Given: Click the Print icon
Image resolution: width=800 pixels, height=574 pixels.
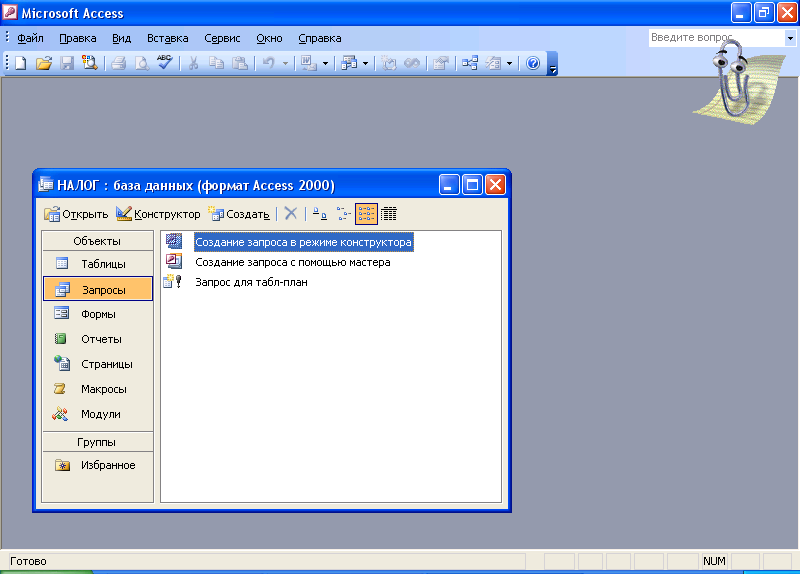Looking at the screenshot, I should point(119,63).
